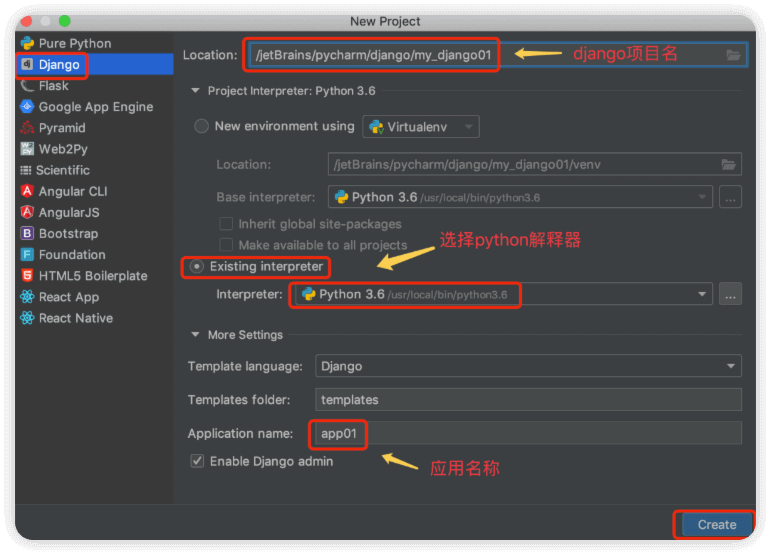Click the Flask horn icon
The width and height of the screenshot is (771, 555).
tap(28, 86)
